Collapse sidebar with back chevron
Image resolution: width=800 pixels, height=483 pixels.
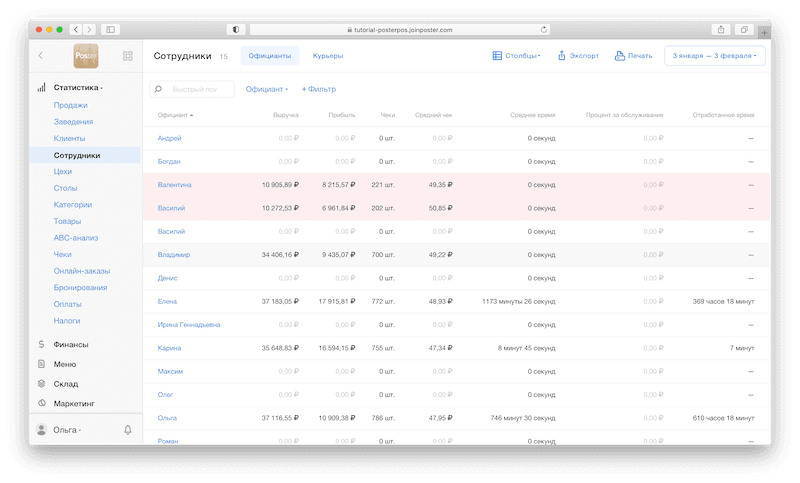41,56
